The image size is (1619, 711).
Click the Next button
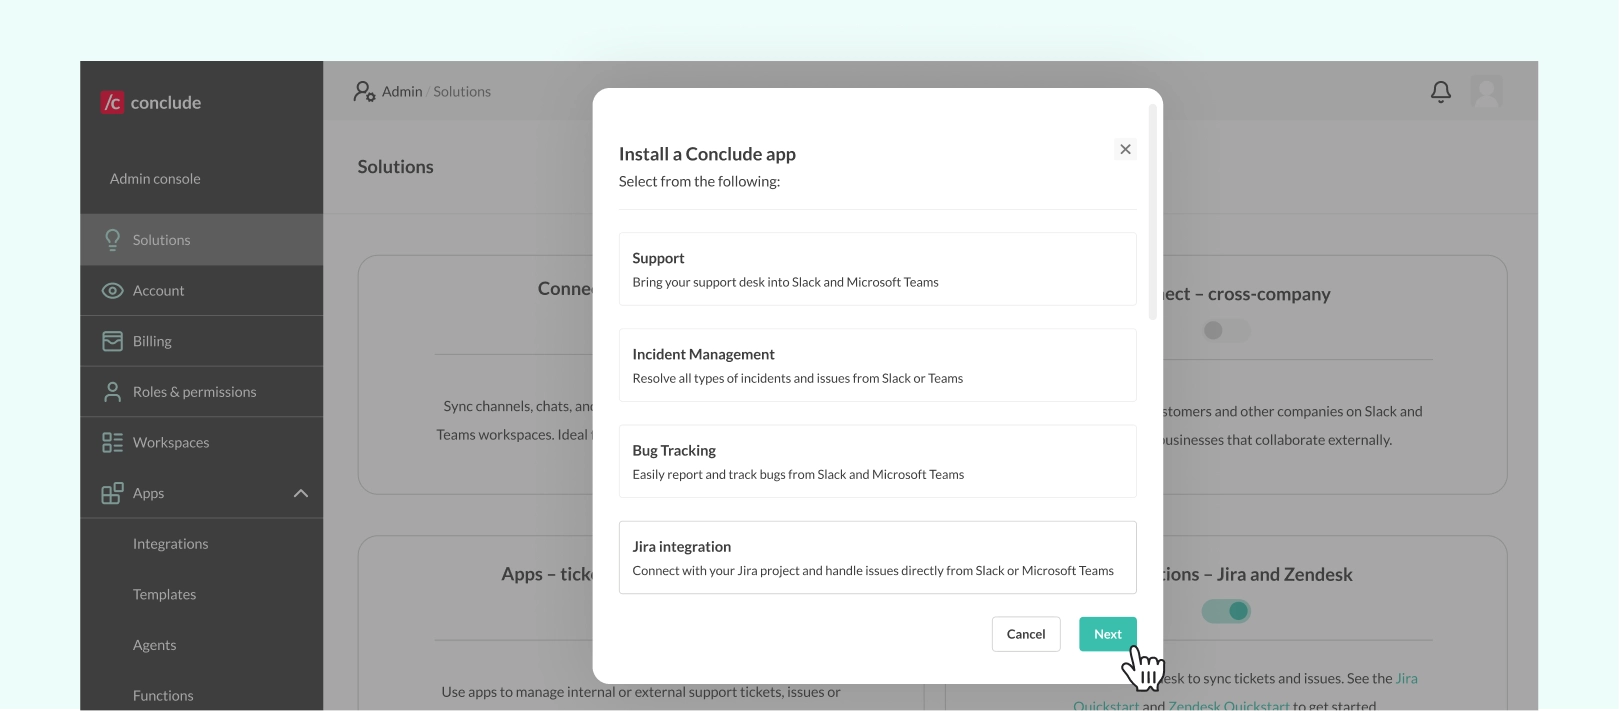click(x=1107, y=634)
